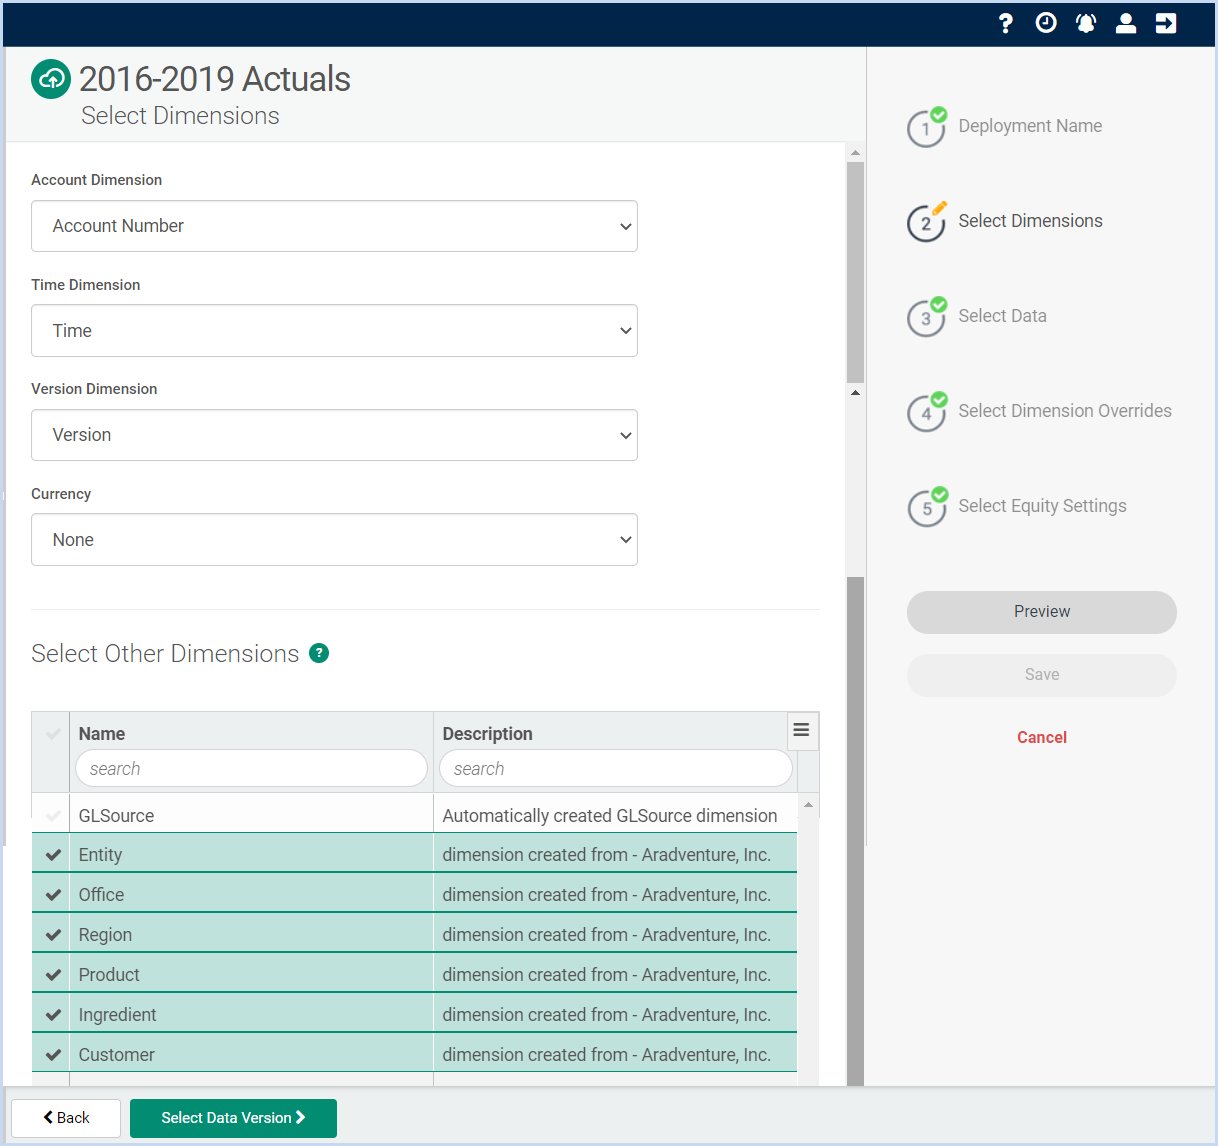Click 'Automatically created GLSource dimension' description
Screen dimensions: 1218x1146
610,816
